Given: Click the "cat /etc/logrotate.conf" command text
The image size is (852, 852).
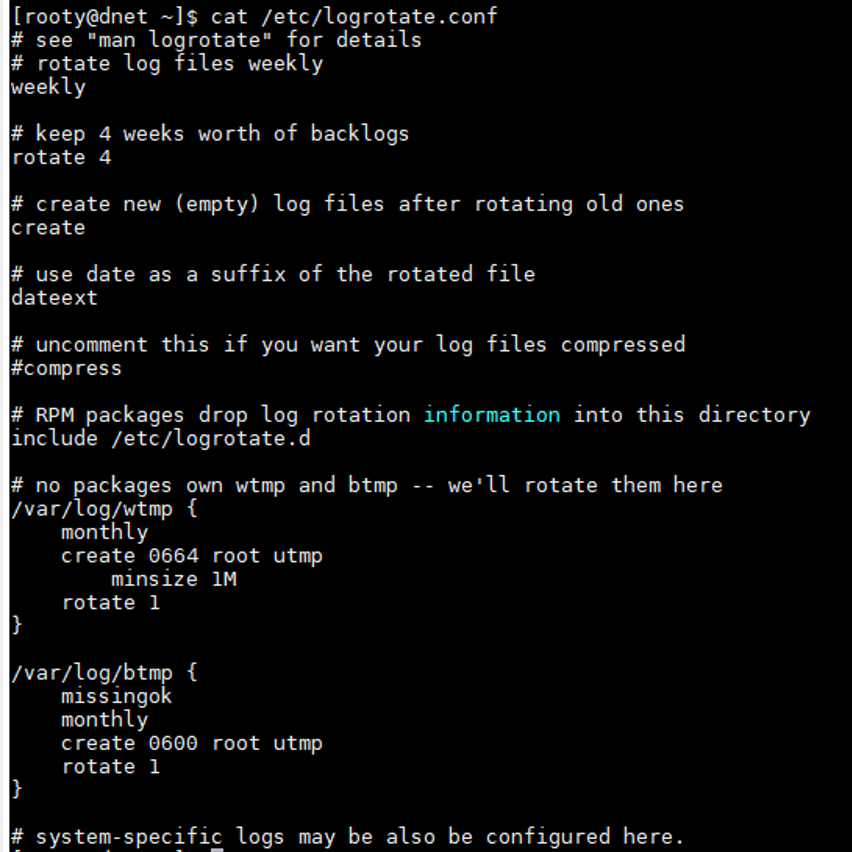Looking at the screenshot, I should point(353,16).
